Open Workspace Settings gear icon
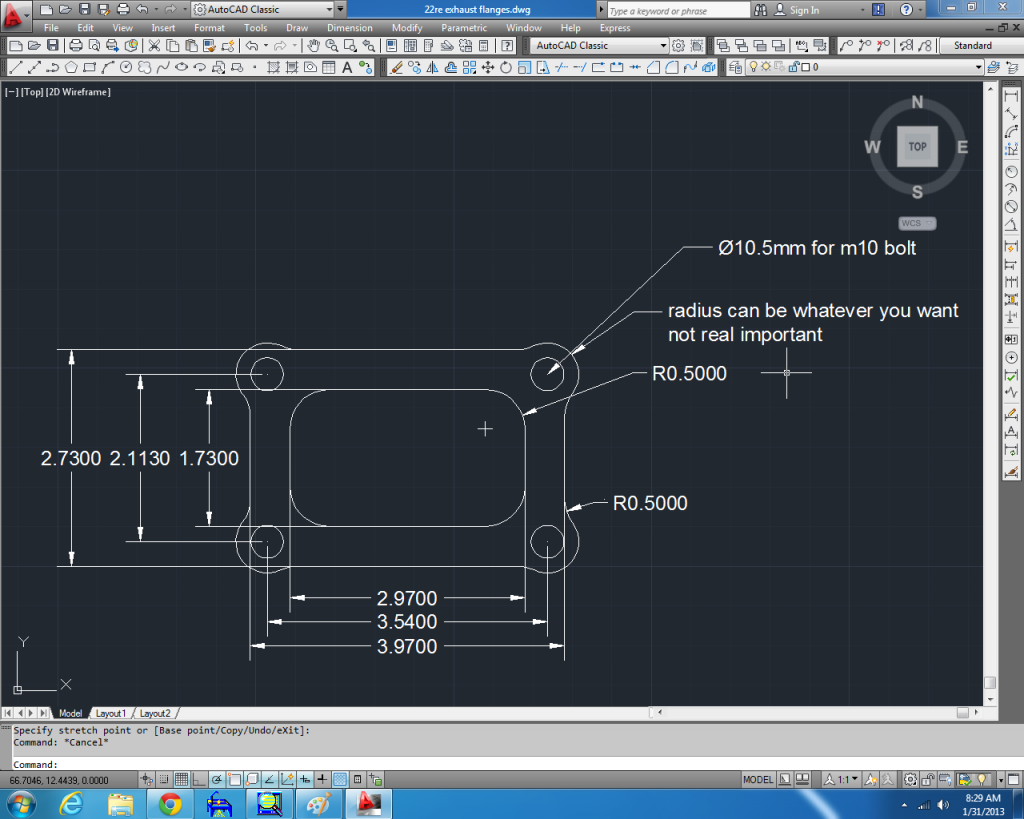This screenshot has height=819, width=1024. (x=679, y=46)
